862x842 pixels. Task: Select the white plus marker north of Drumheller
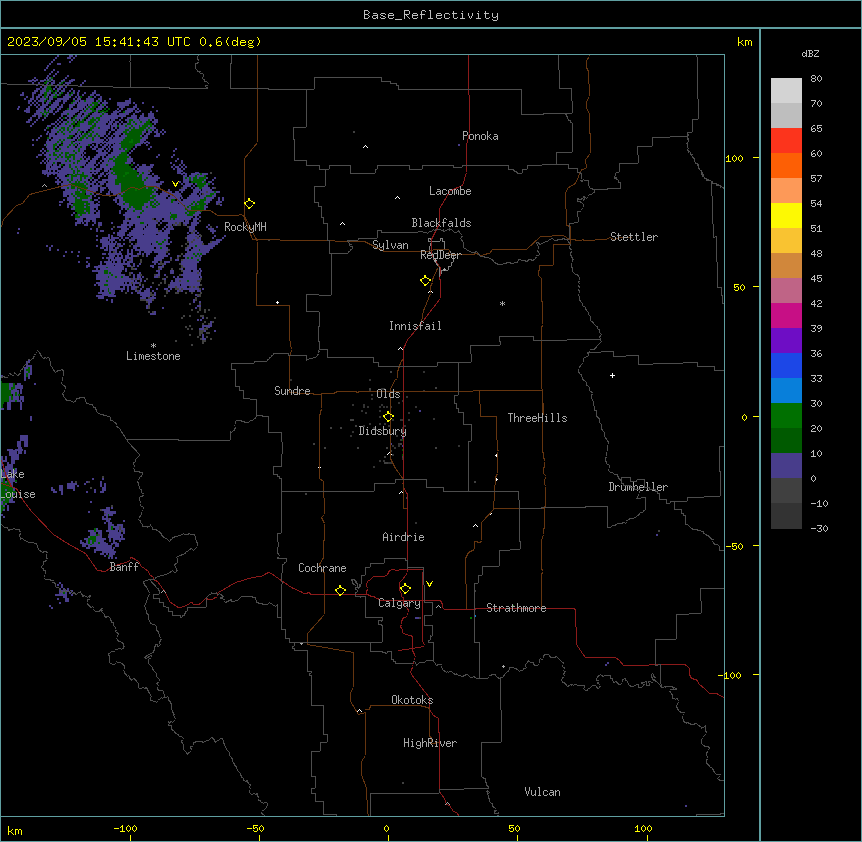tap(612, 375)
